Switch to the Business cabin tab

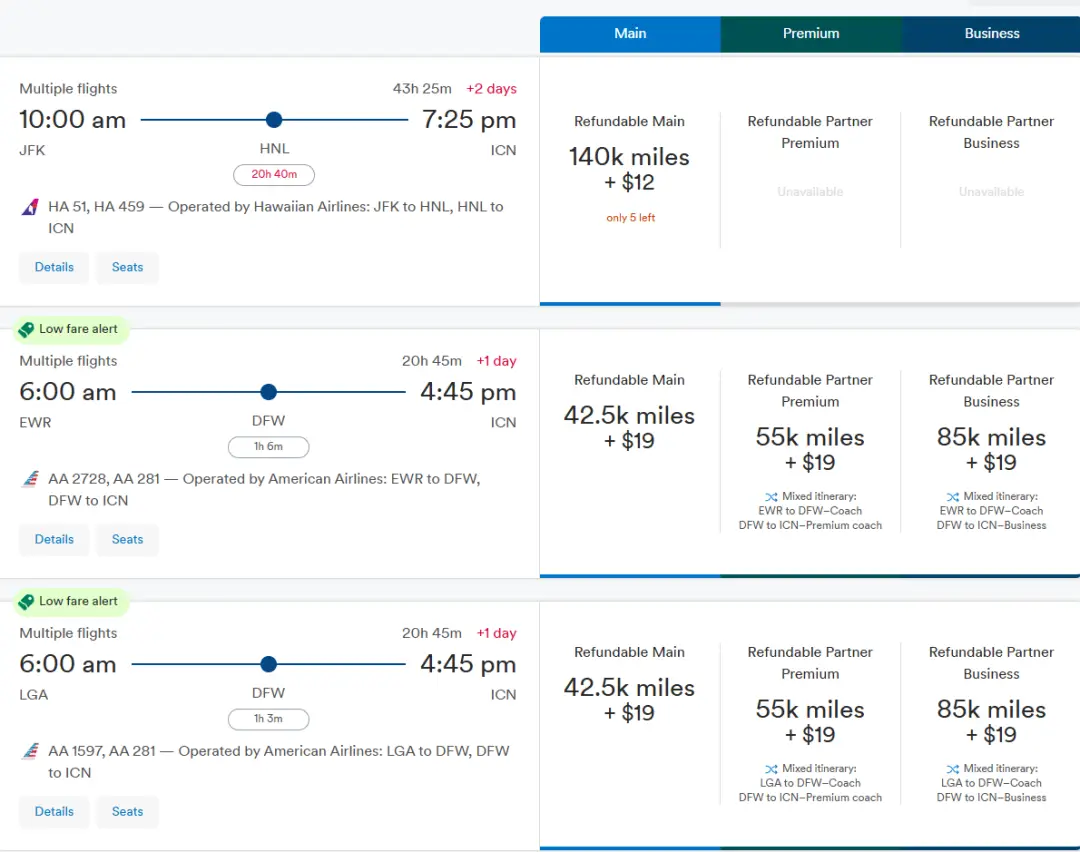click(x=991, y=33)
